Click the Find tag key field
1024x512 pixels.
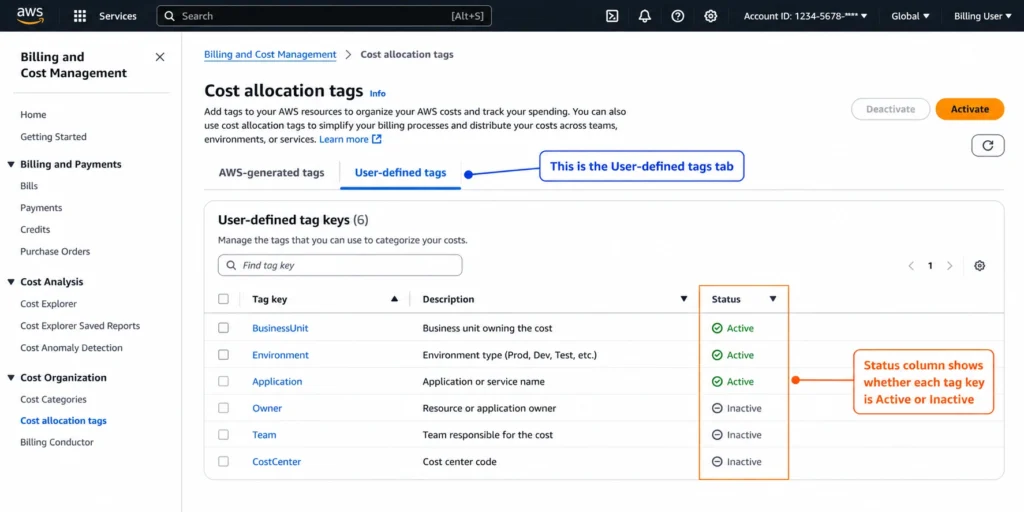[340, 265]
